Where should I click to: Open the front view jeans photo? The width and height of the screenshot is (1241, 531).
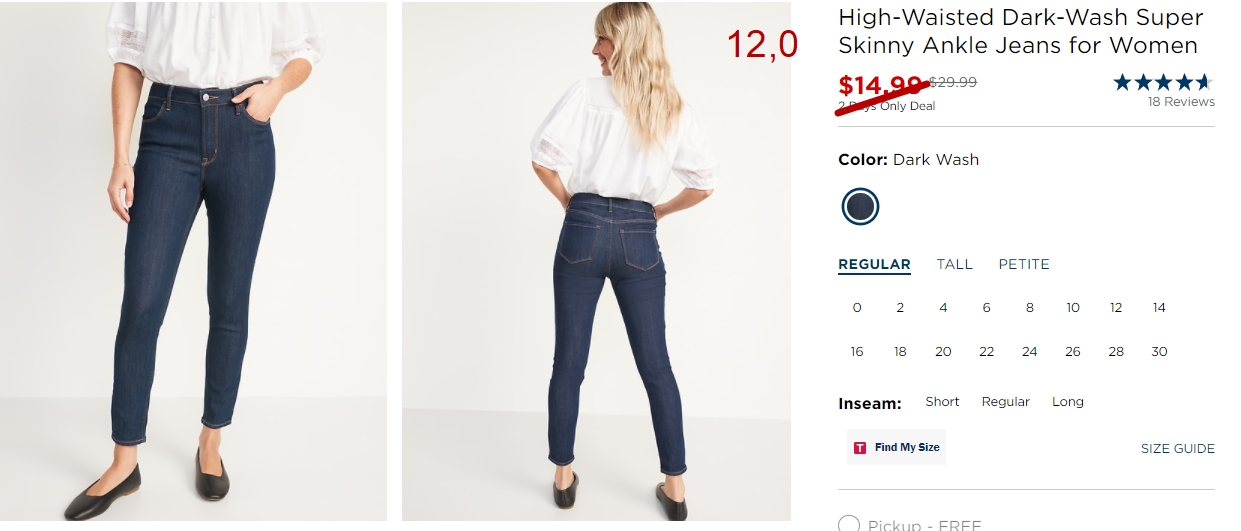193,261
